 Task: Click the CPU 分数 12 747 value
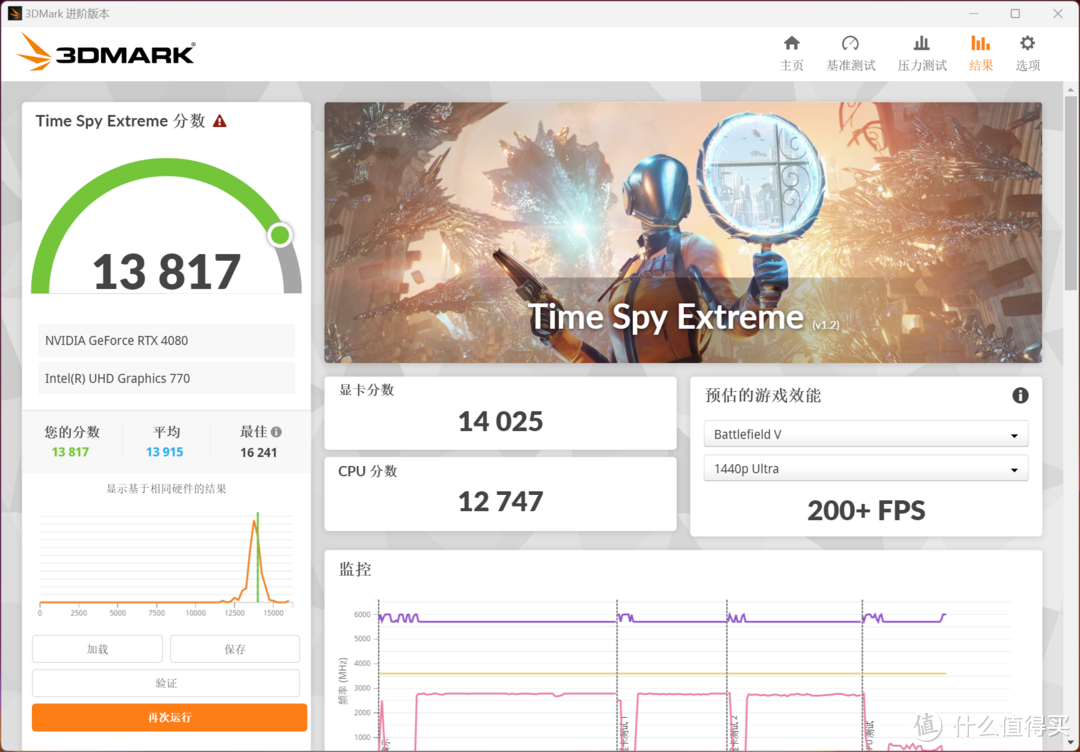click(x=501, y=502)
